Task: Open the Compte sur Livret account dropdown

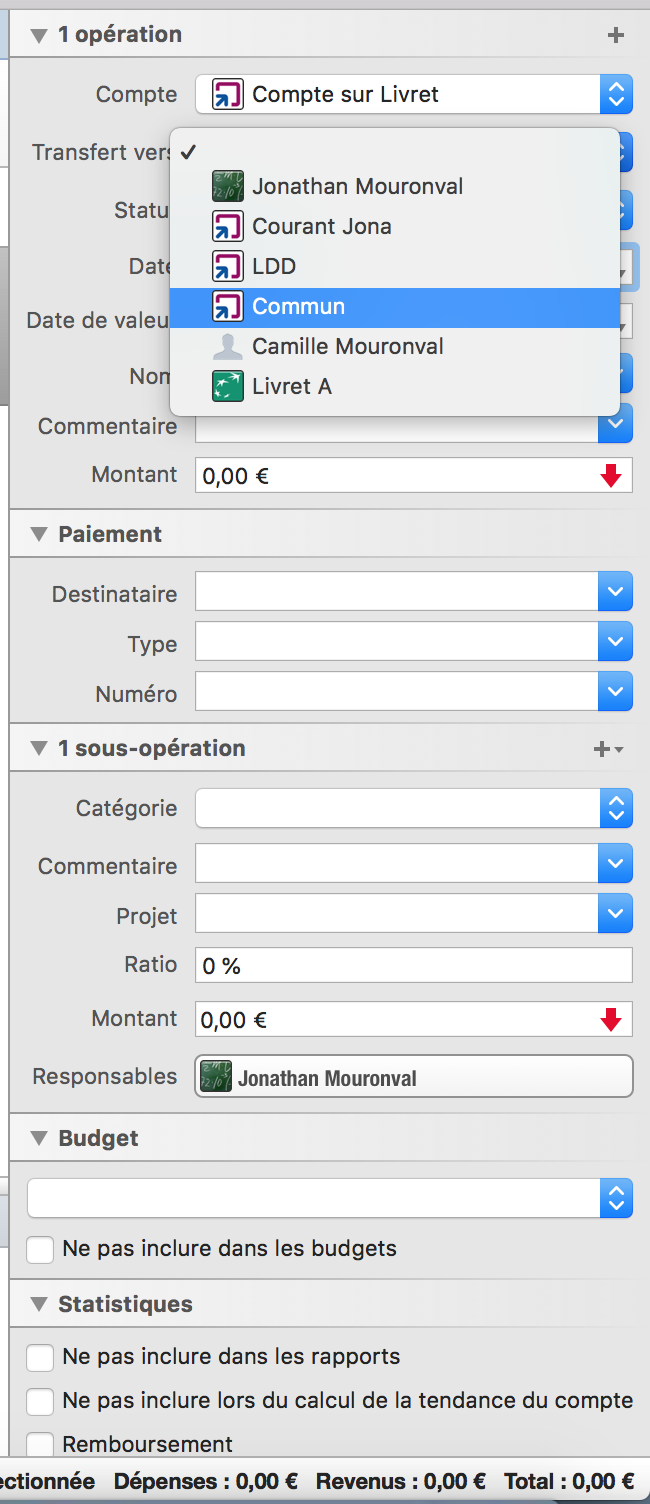Action: [414, 95]
